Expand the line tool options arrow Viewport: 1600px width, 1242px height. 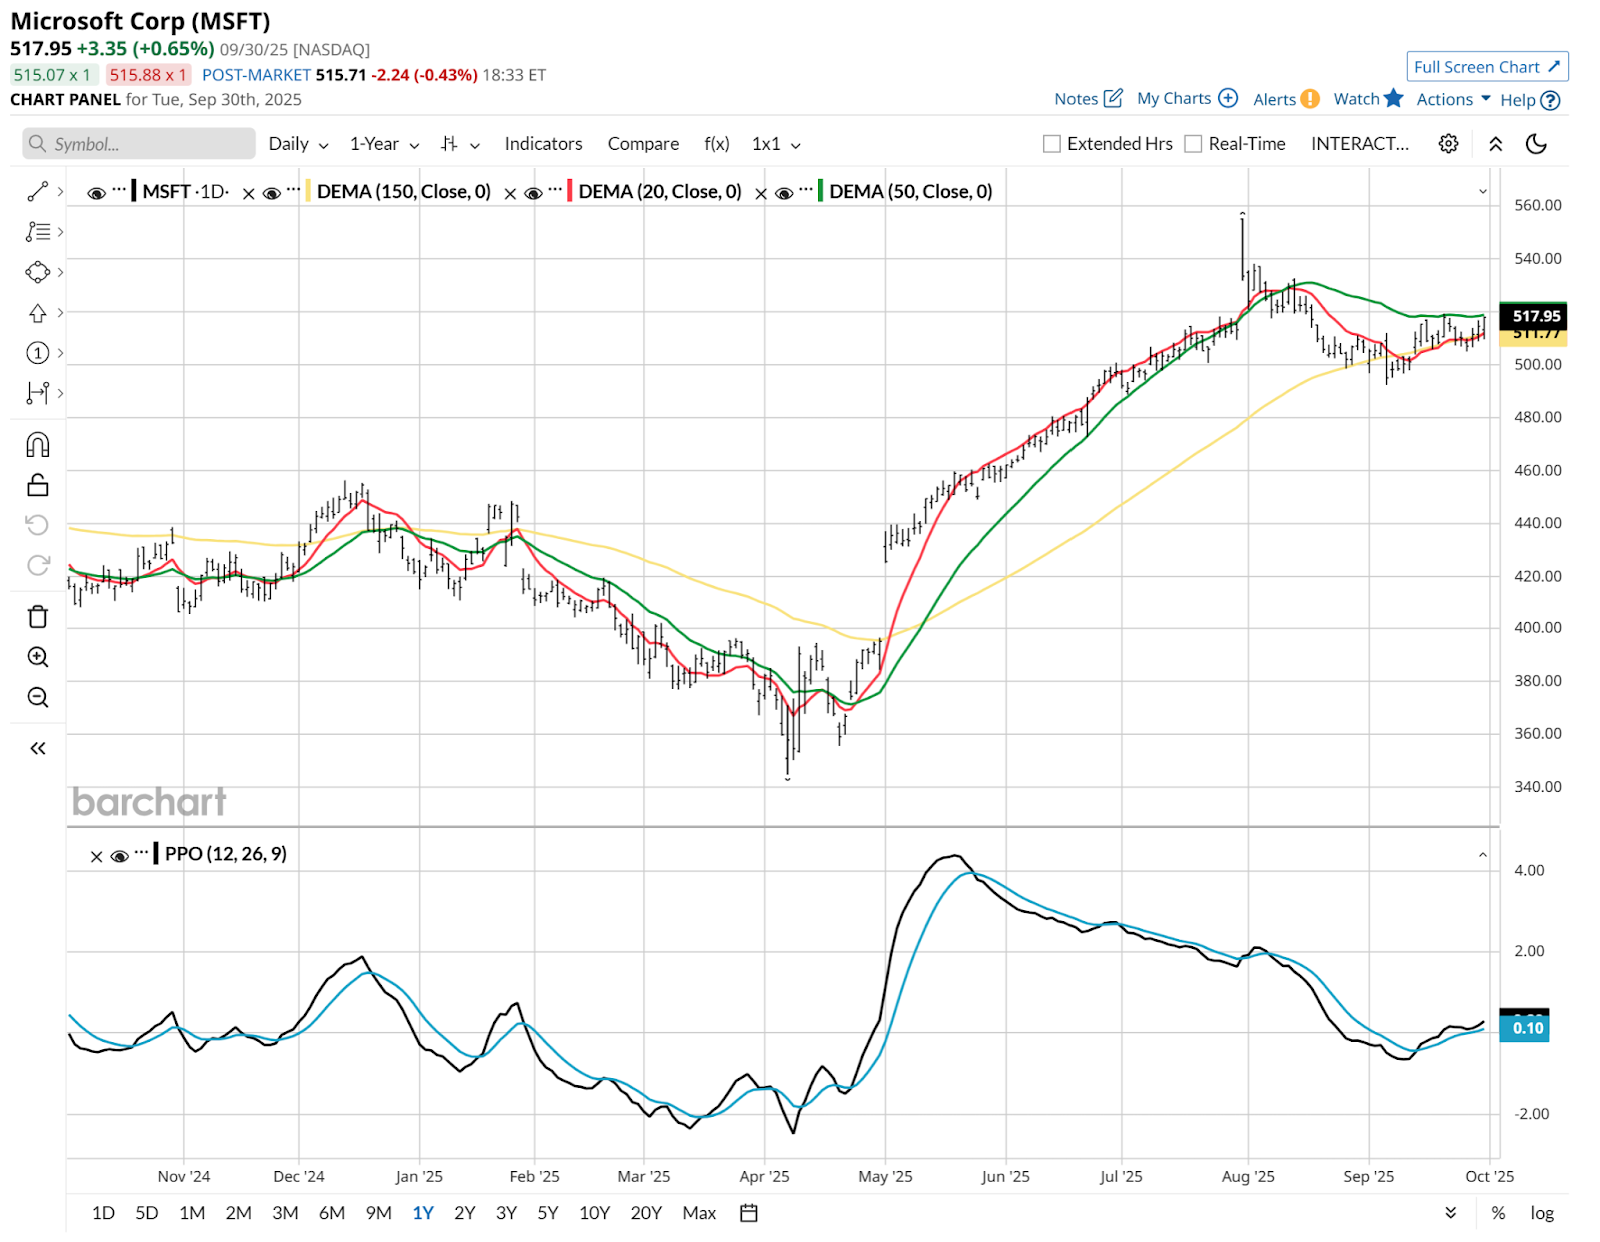tap(60, 191)
